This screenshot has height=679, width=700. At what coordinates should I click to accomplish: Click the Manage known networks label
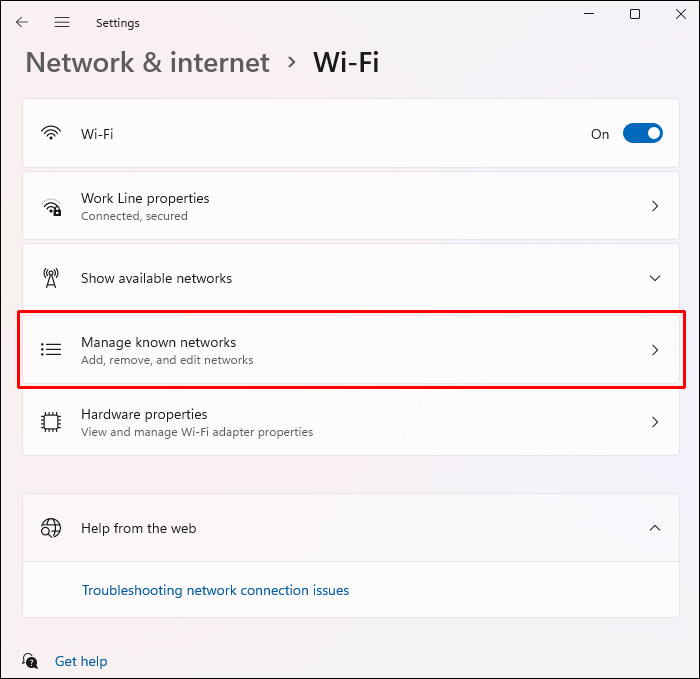tap(158, 342)
